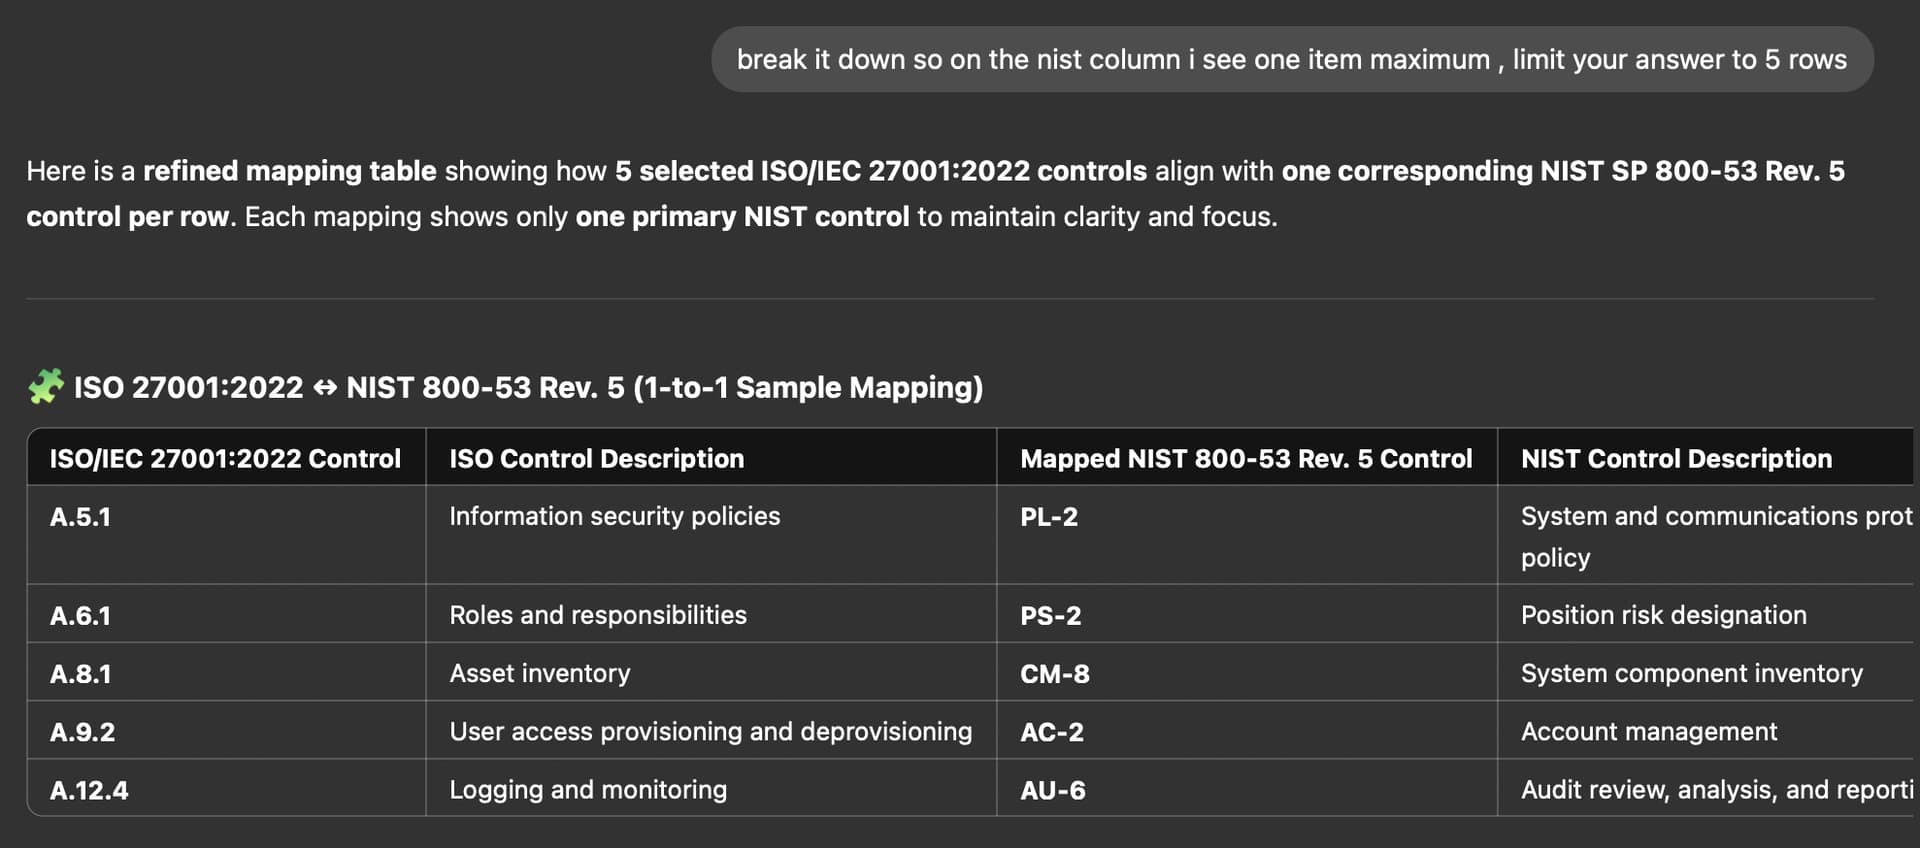Viewport: 1920px width, 848px height.
Task: Click the CM-8 mapped control cell
Action: tap(1247, 672)
